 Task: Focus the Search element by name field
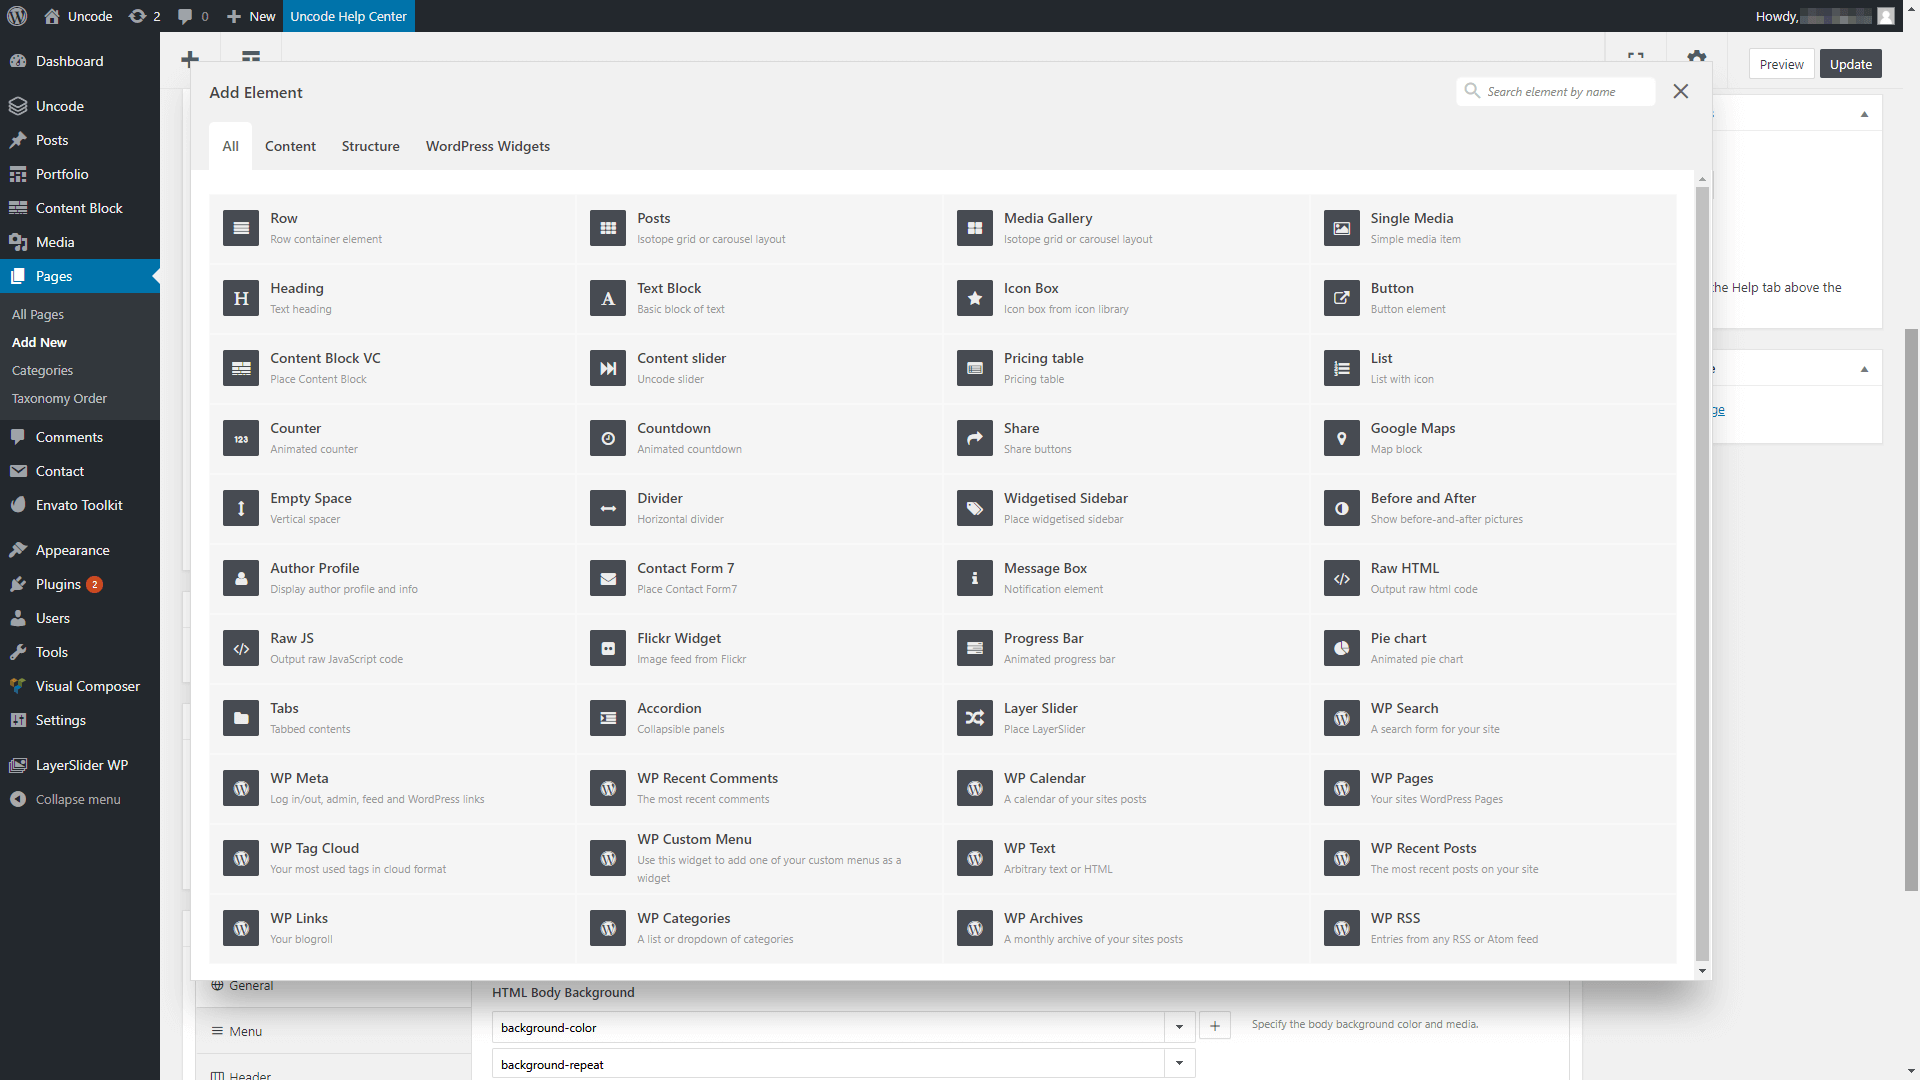point(1556,91)
